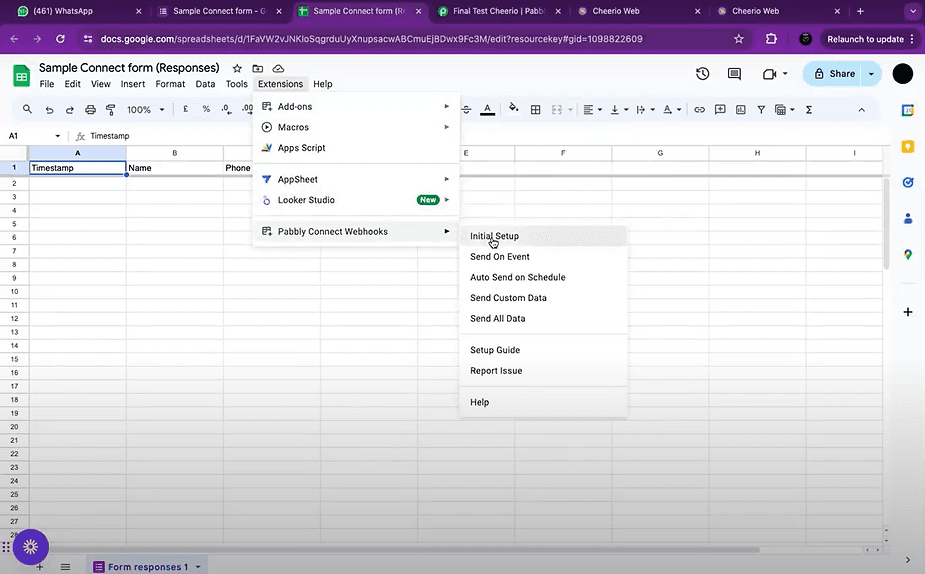Click the create filter funnel icon

click(761, 110)
